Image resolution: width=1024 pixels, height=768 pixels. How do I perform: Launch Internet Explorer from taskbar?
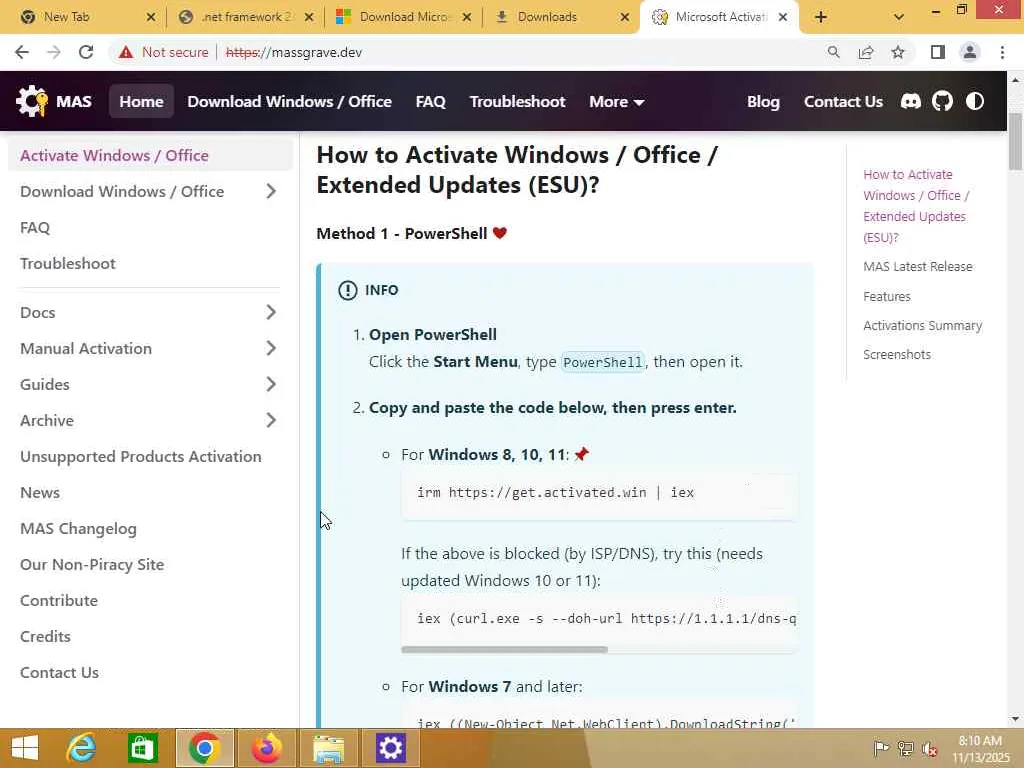[82, 748]
